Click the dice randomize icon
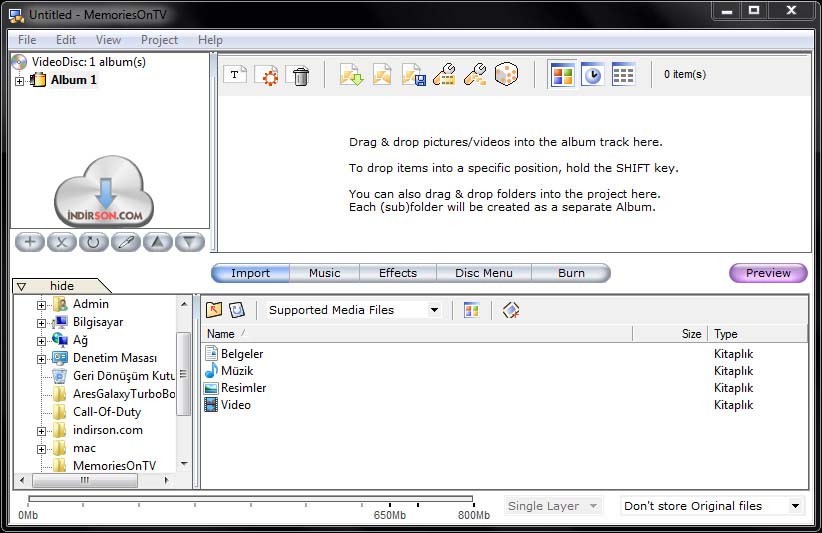Screen dimensions: 822x533 pyautogui.click(x=506, y=74)
